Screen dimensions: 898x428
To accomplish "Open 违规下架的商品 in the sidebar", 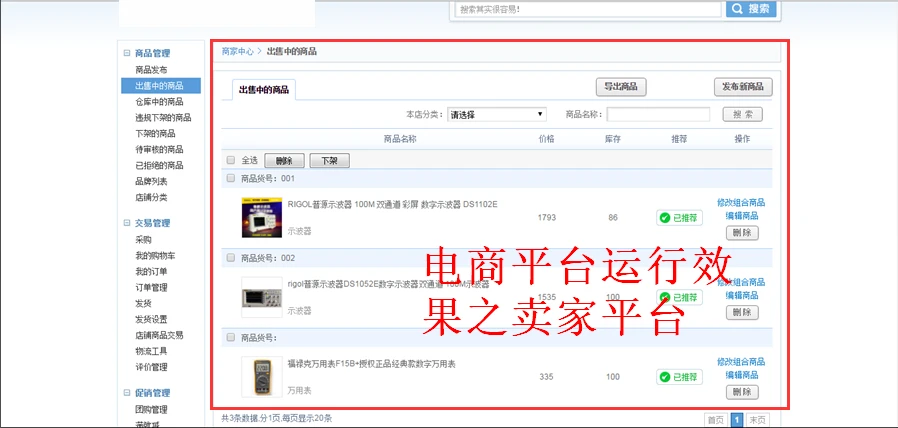I will coord(163,117).
